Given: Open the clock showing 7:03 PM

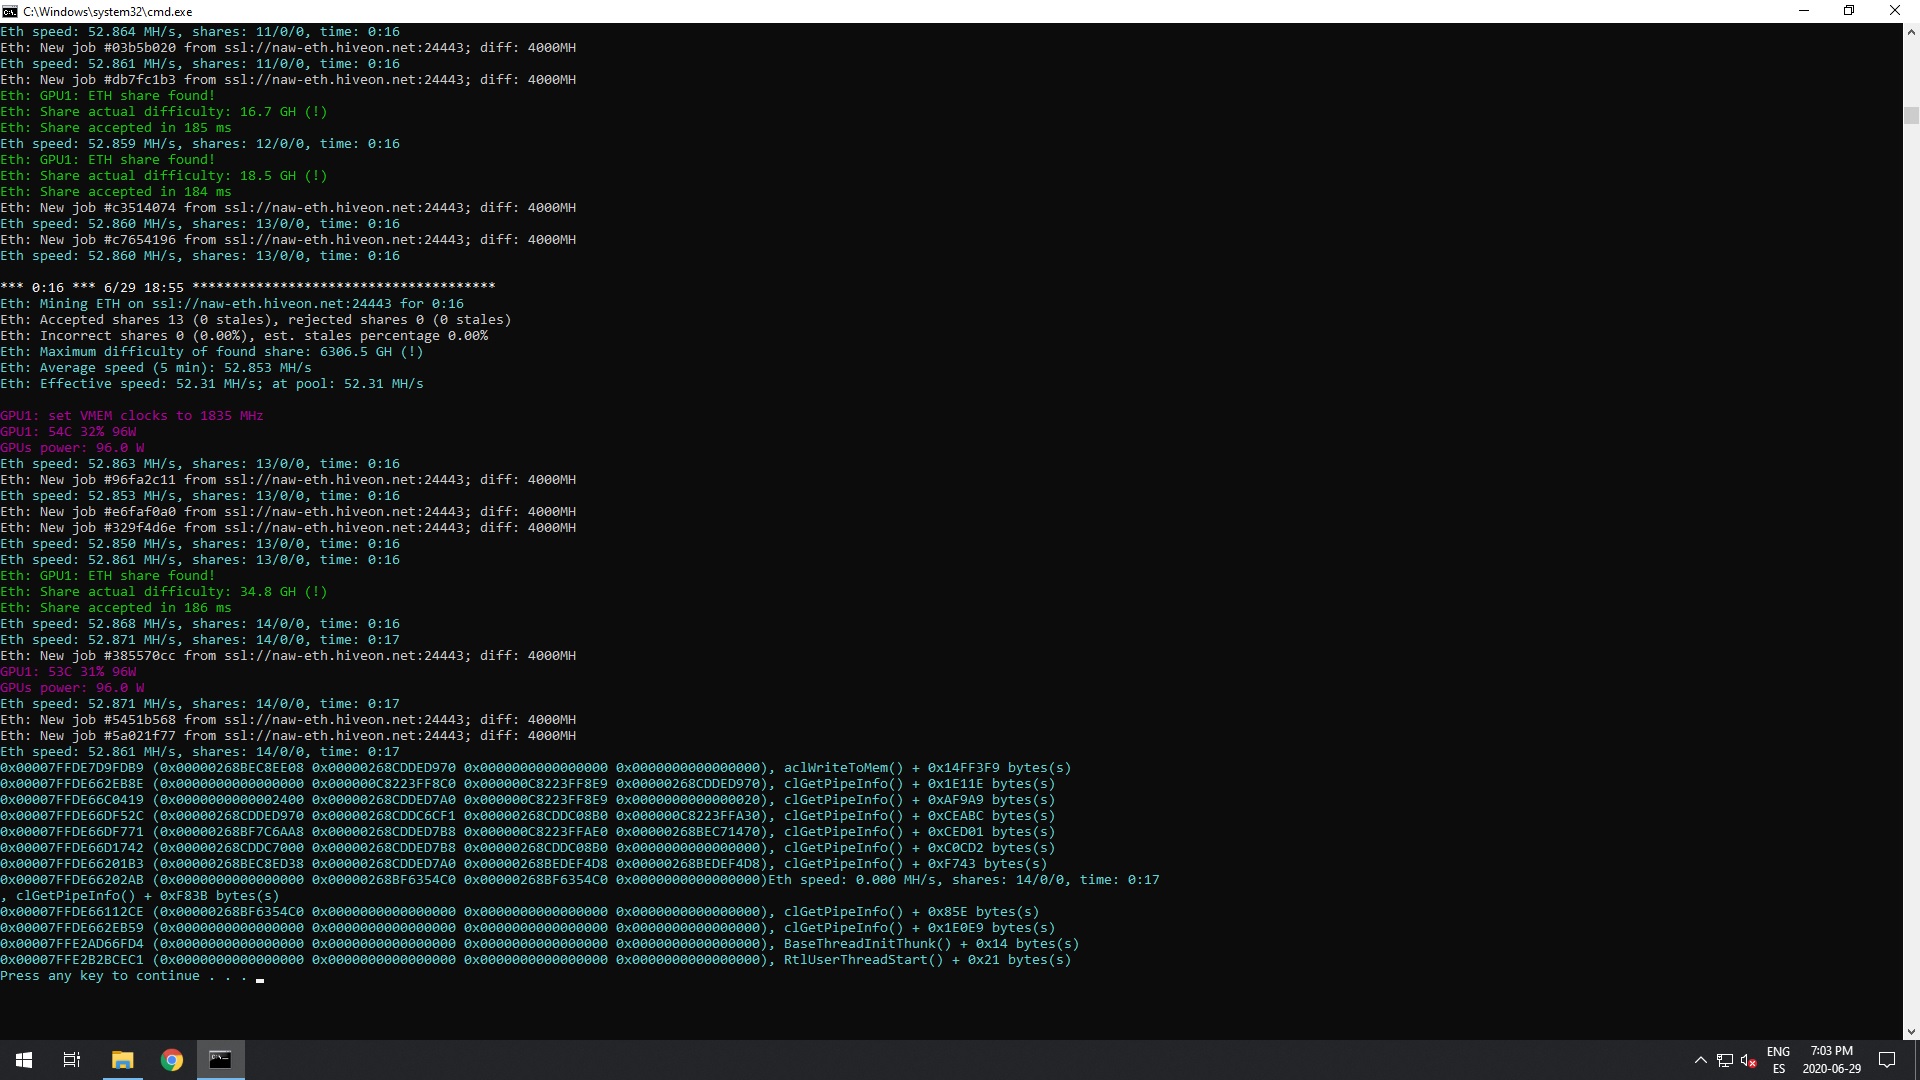Looking at the screenshot, I should (x=1831, y=1060).
